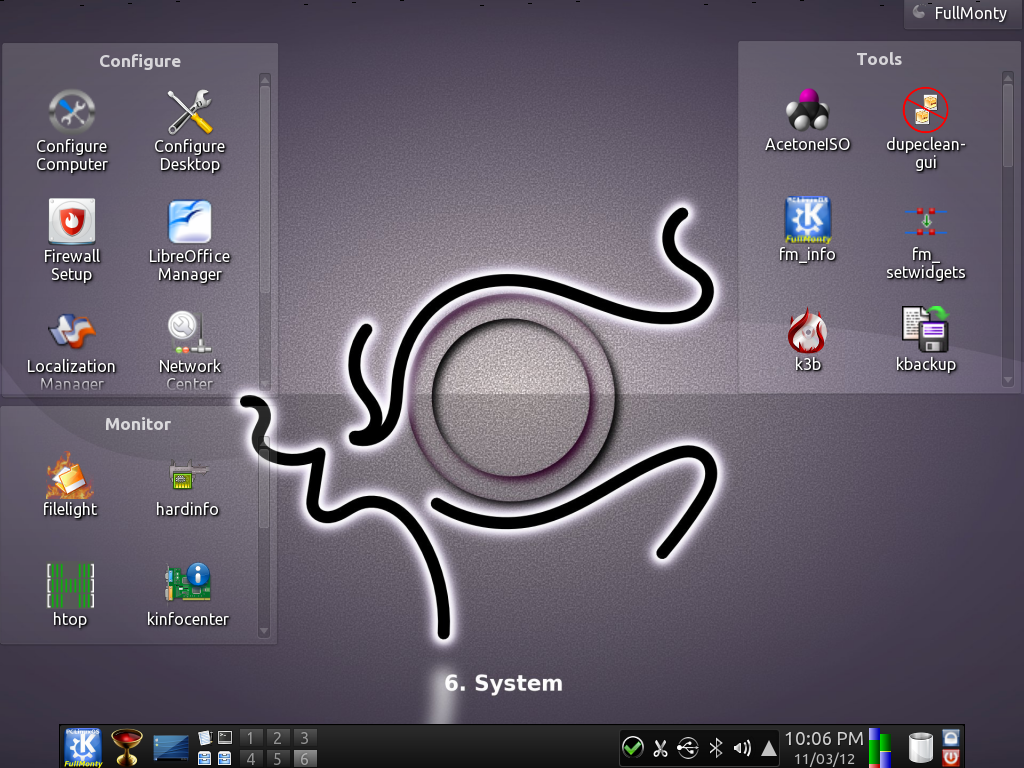The width and height of the screenshot is (1024, 768).
Task: Select active virtual desktop 6
Action: point(304,759)
